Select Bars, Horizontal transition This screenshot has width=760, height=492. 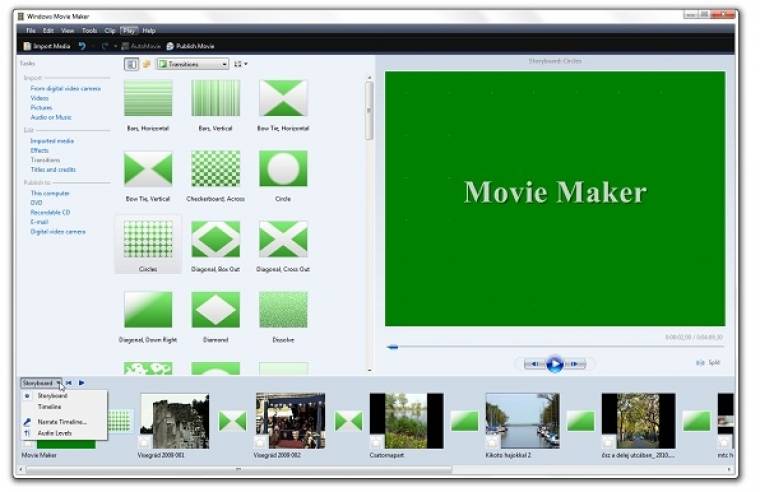pyautogui.click(x=148, y=106)
